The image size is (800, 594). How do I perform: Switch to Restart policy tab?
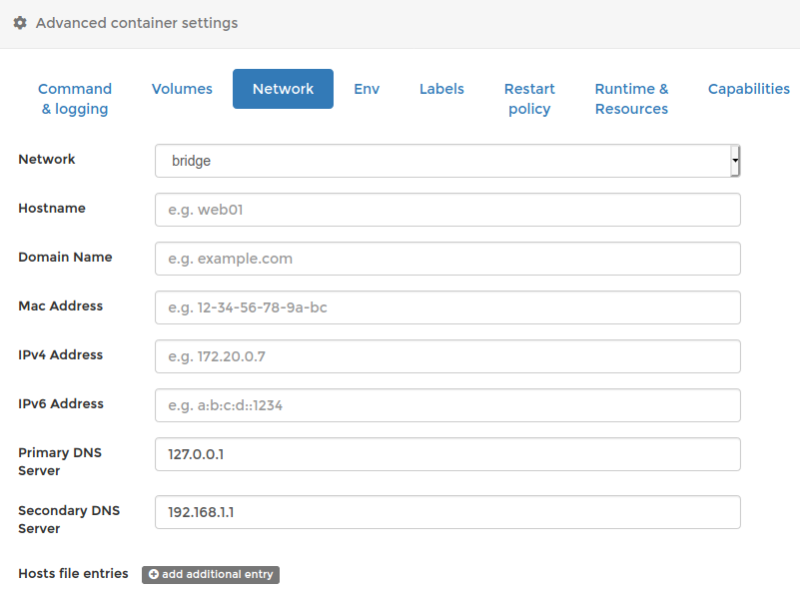tap(530, 98)
